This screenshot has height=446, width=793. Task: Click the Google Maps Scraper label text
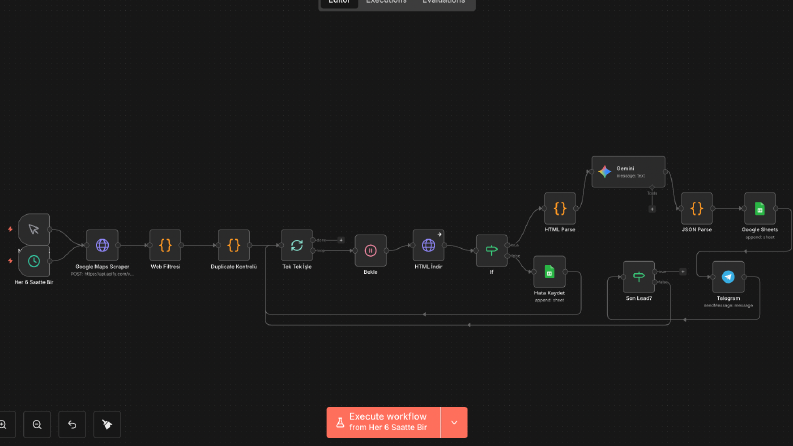[102, 266]
